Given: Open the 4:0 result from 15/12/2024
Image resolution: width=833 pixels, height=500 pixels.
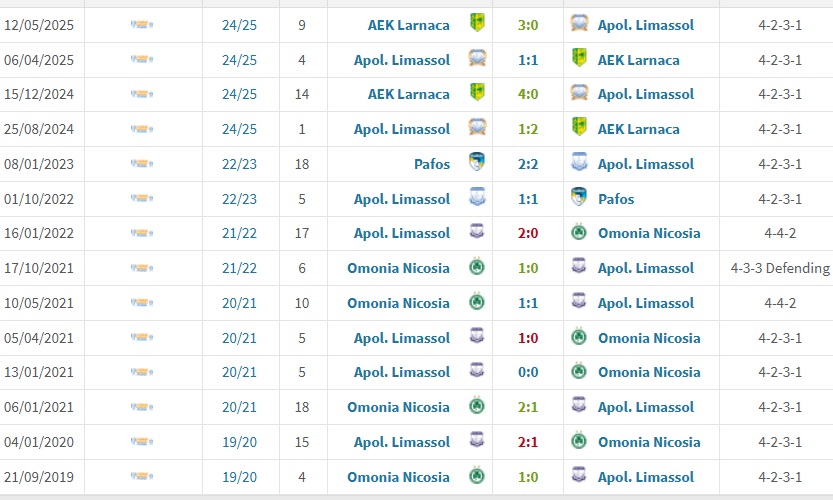Looking at the screenshot, I should click(526, 94).
